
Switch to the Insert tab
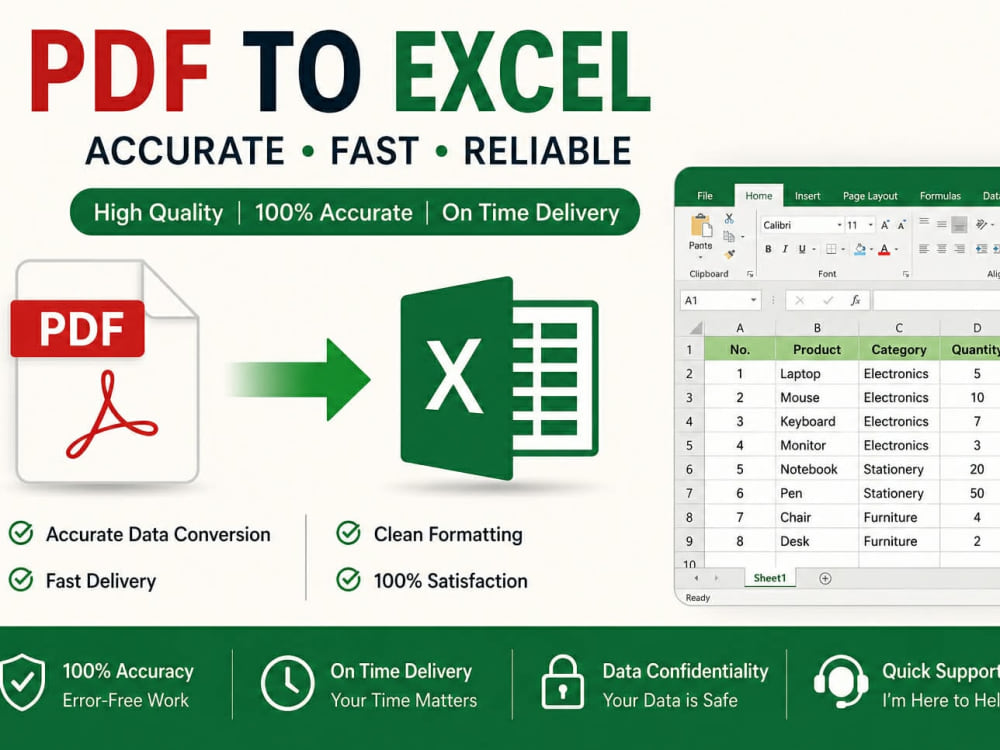click(807, 196)
